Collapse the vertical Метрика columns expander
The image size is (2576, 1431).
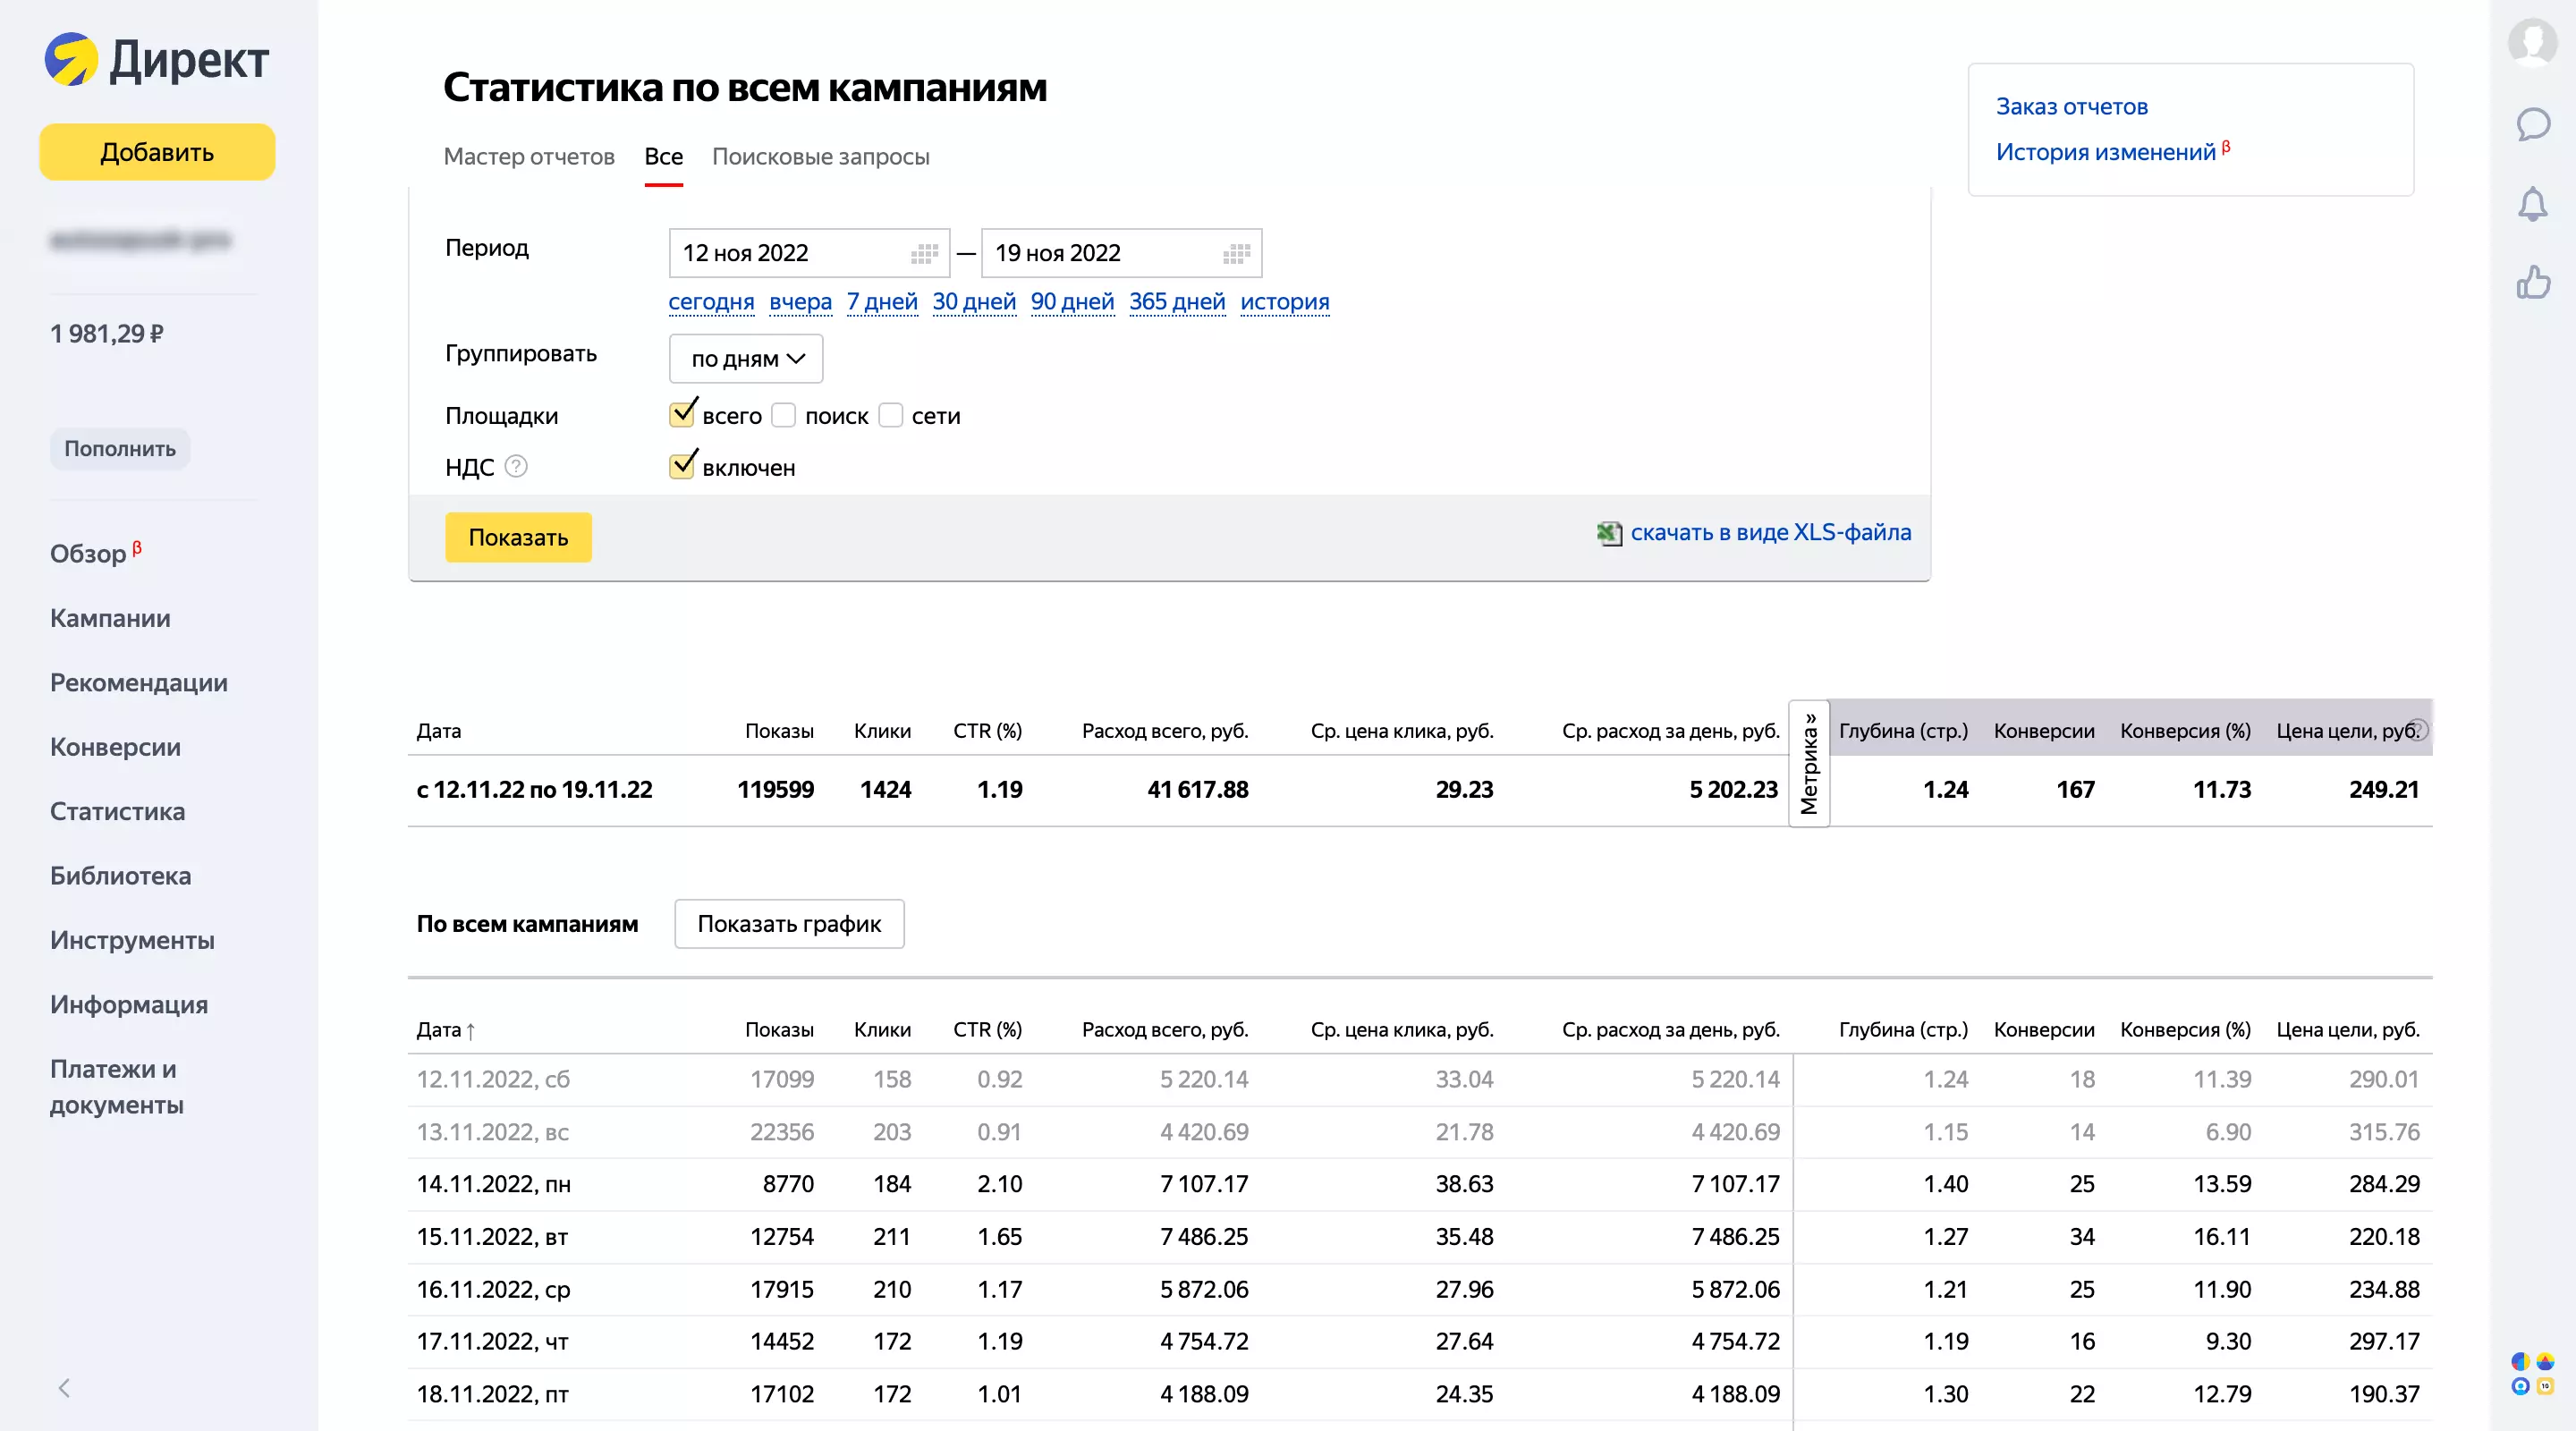click(x=1808, y=763)
